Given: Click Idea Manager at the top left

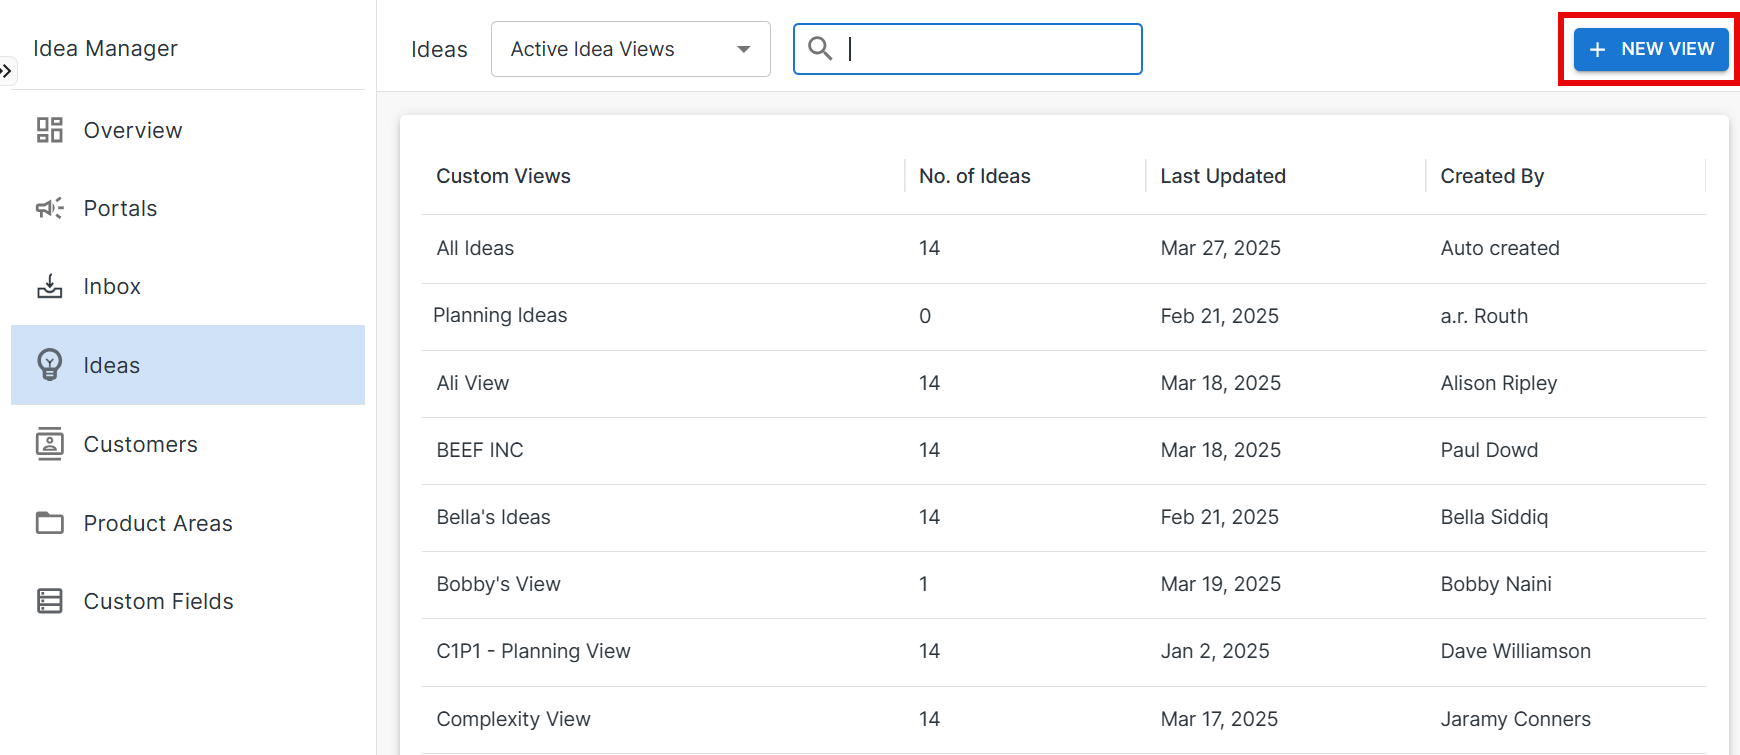Looking at the screenshot, I should click(x=105, y=47).
